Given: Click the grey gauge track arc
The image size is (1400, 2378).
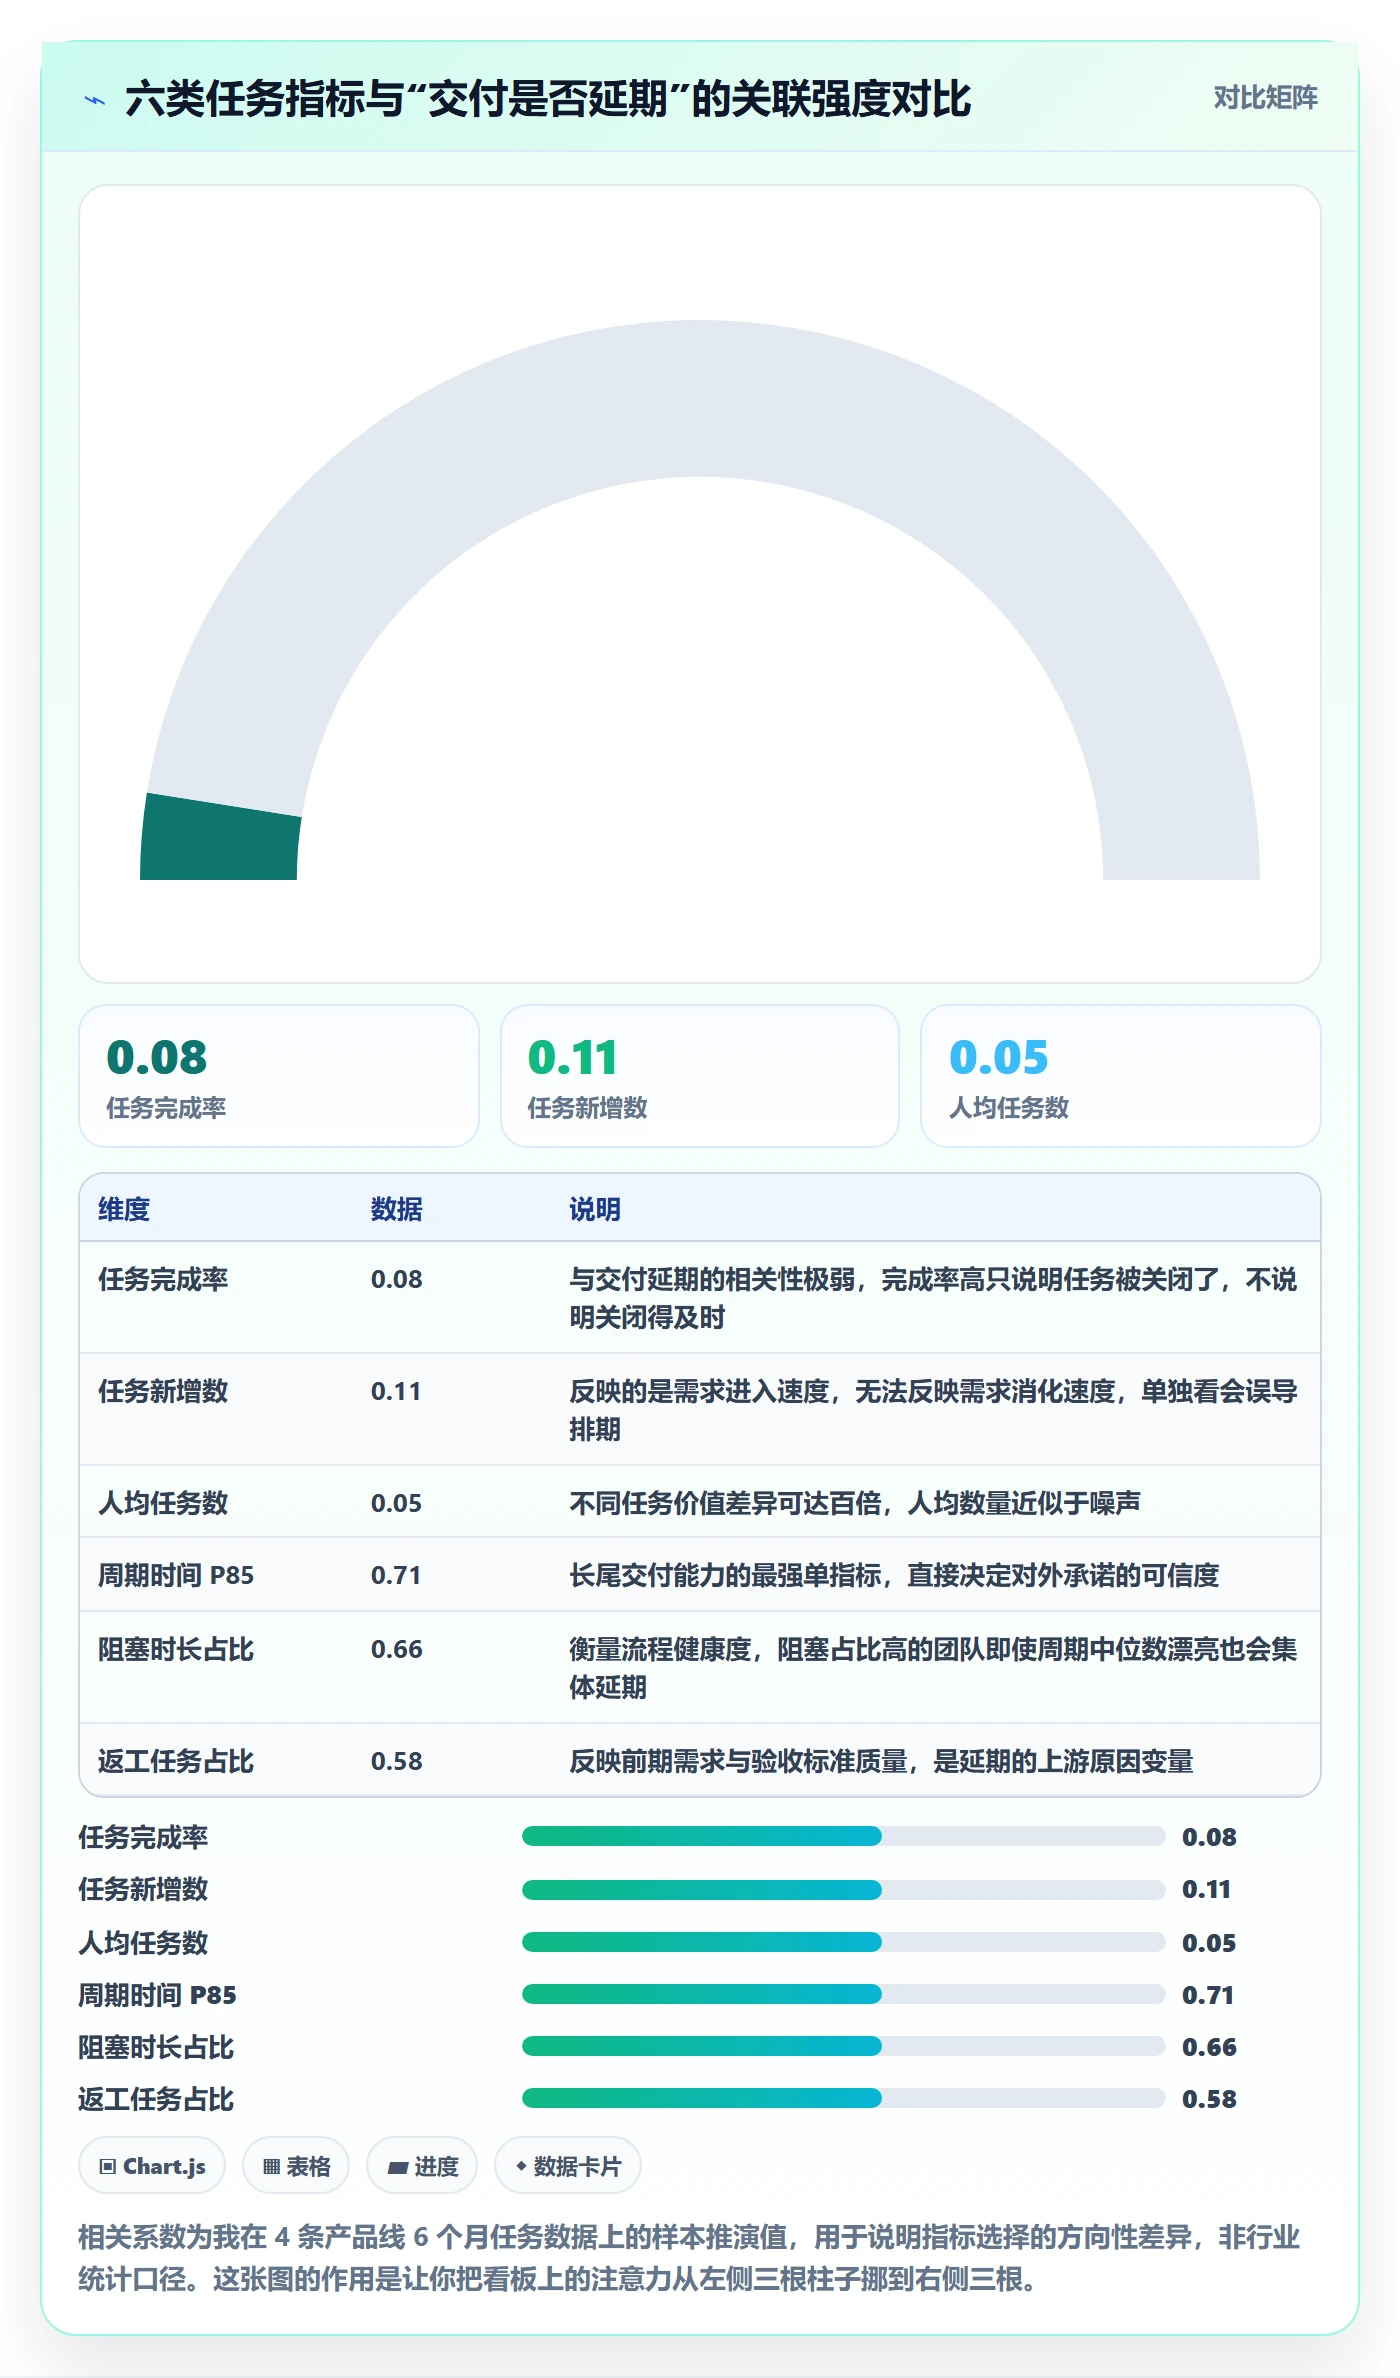Looking at the screenshot, I should (700, 399).
